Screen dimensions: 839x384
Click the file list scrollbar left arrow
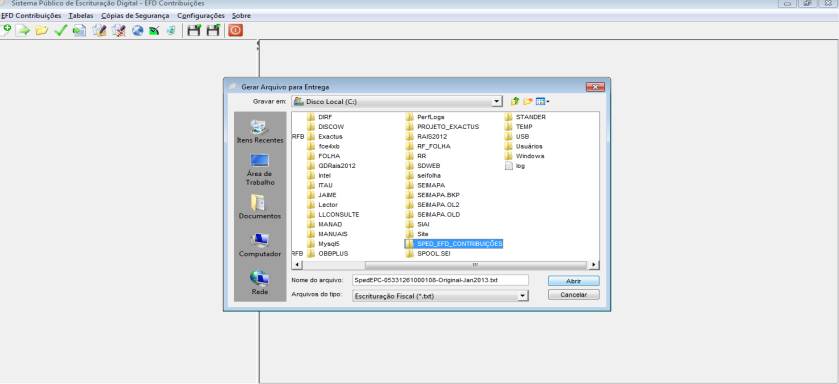click(298, 265)
